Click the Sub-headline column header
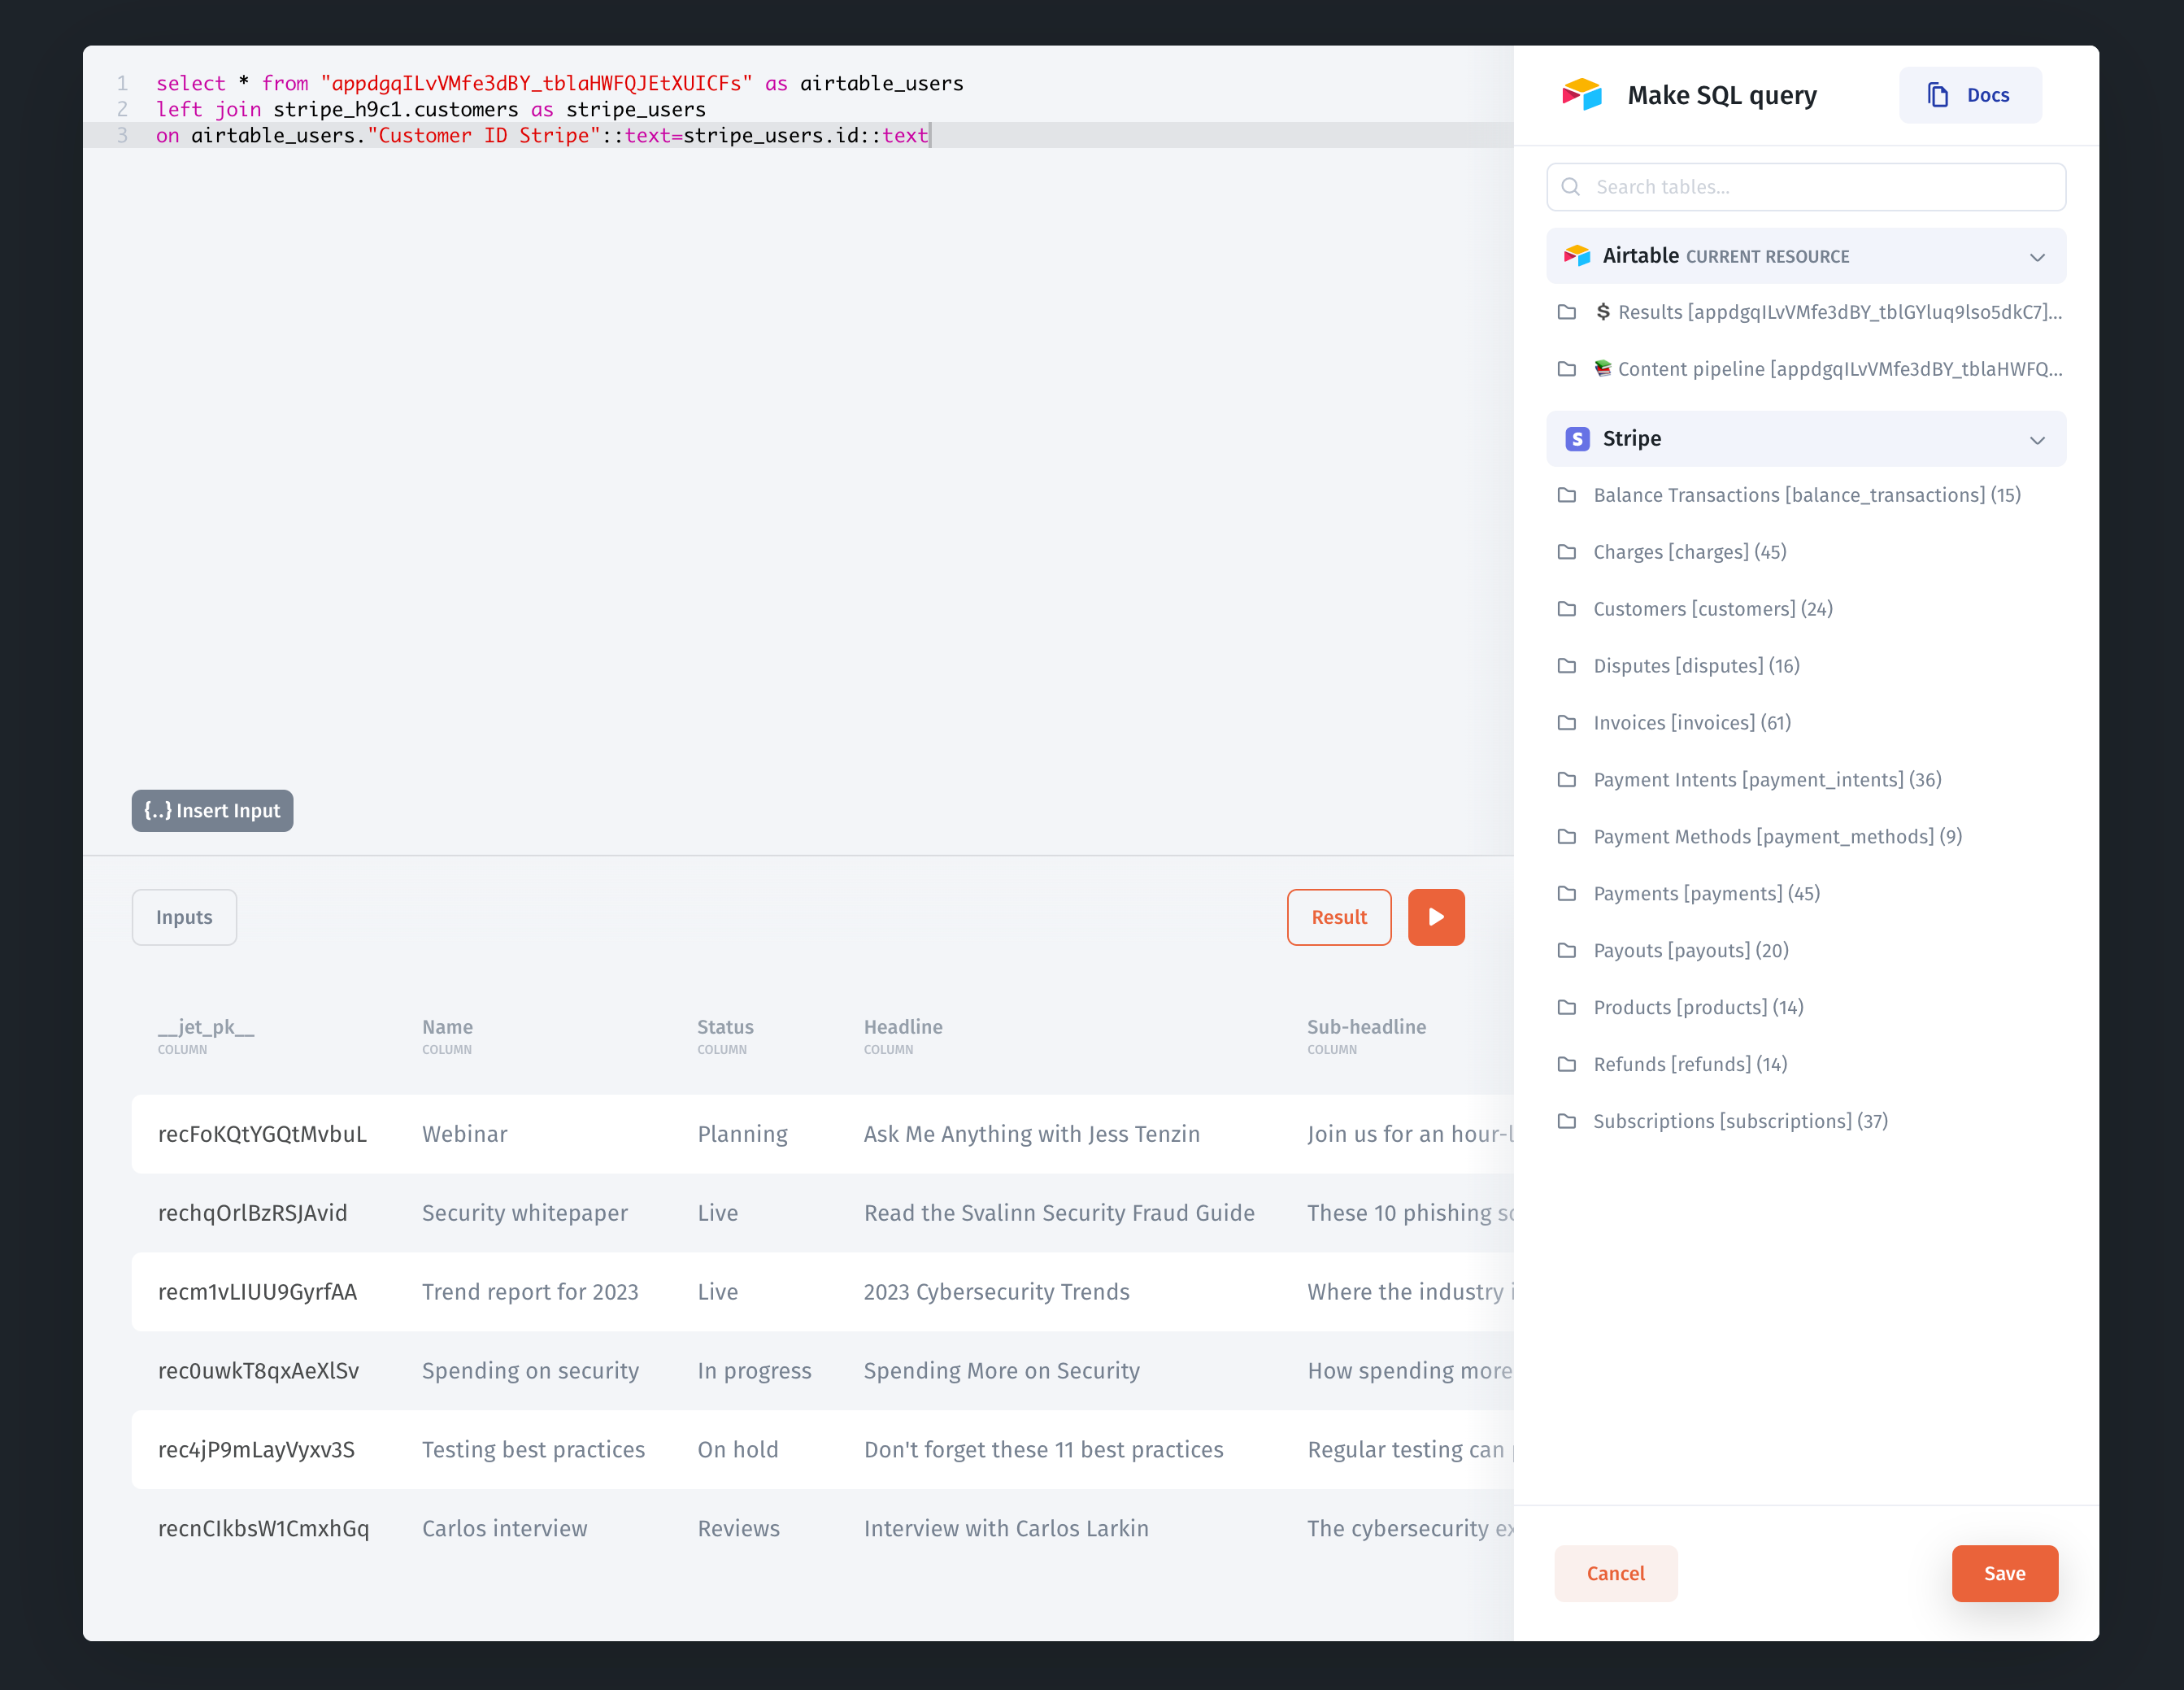 (1366, 1036)
